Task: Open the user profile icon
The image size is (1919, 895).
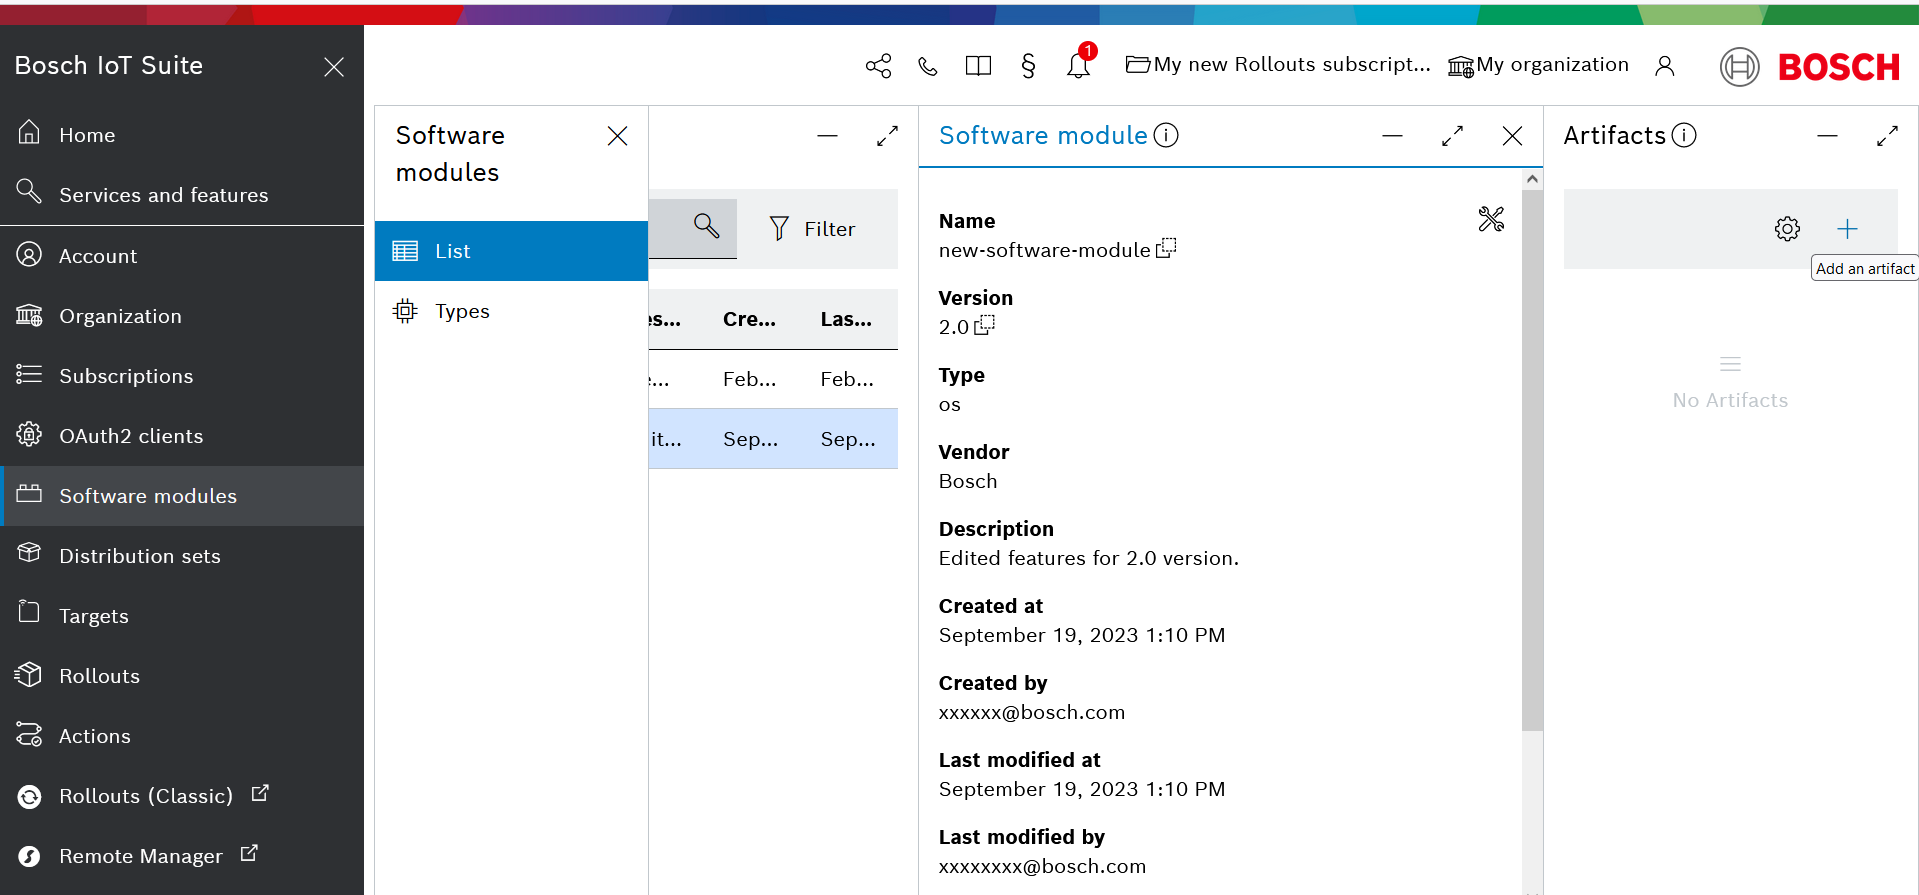Action: (1664, 66)
